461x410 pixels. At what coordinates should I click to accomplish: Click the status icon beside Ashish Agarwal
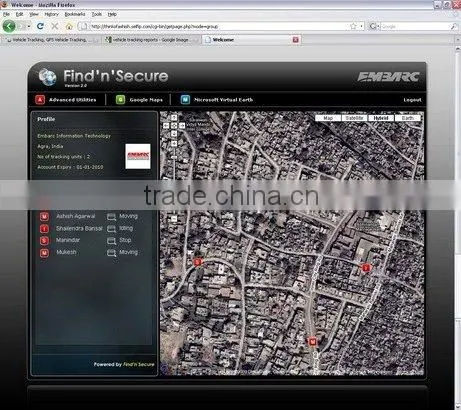44,217
